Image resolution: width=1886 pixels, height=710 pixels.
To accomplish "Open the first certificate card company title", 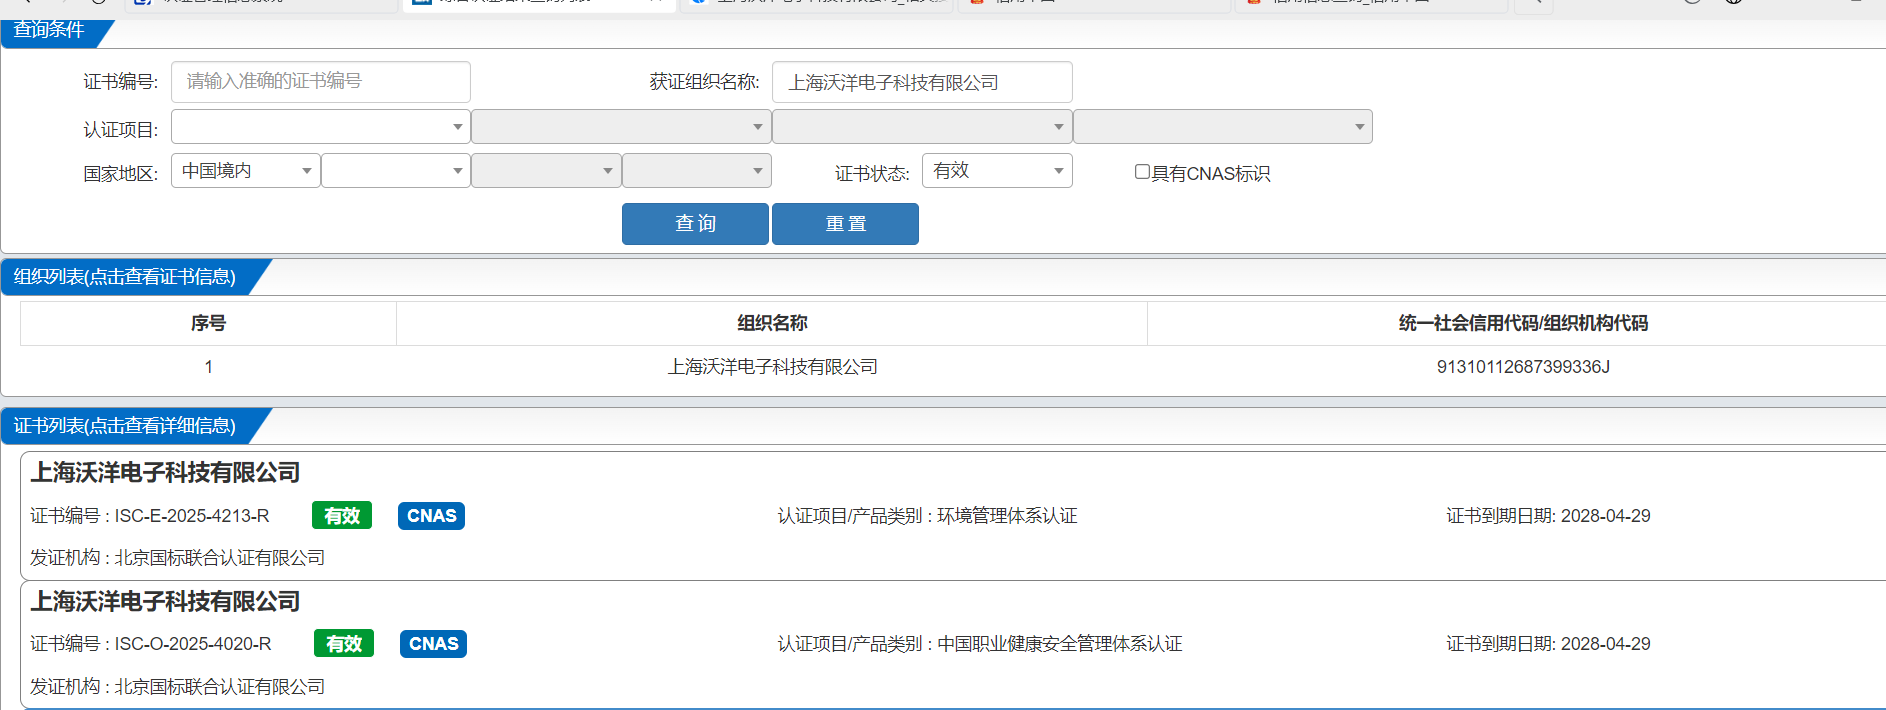I will tap(165, 473).
